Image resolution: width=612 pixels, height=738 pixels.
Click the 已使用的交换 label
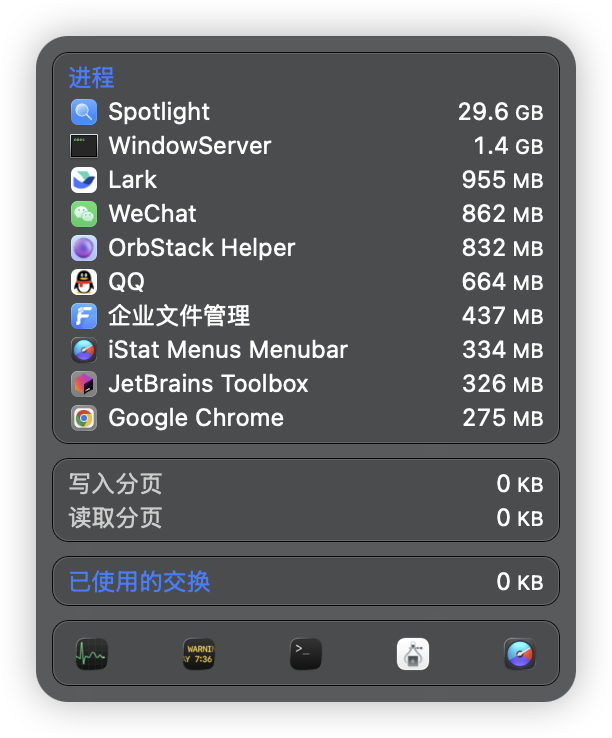(139, 581)
